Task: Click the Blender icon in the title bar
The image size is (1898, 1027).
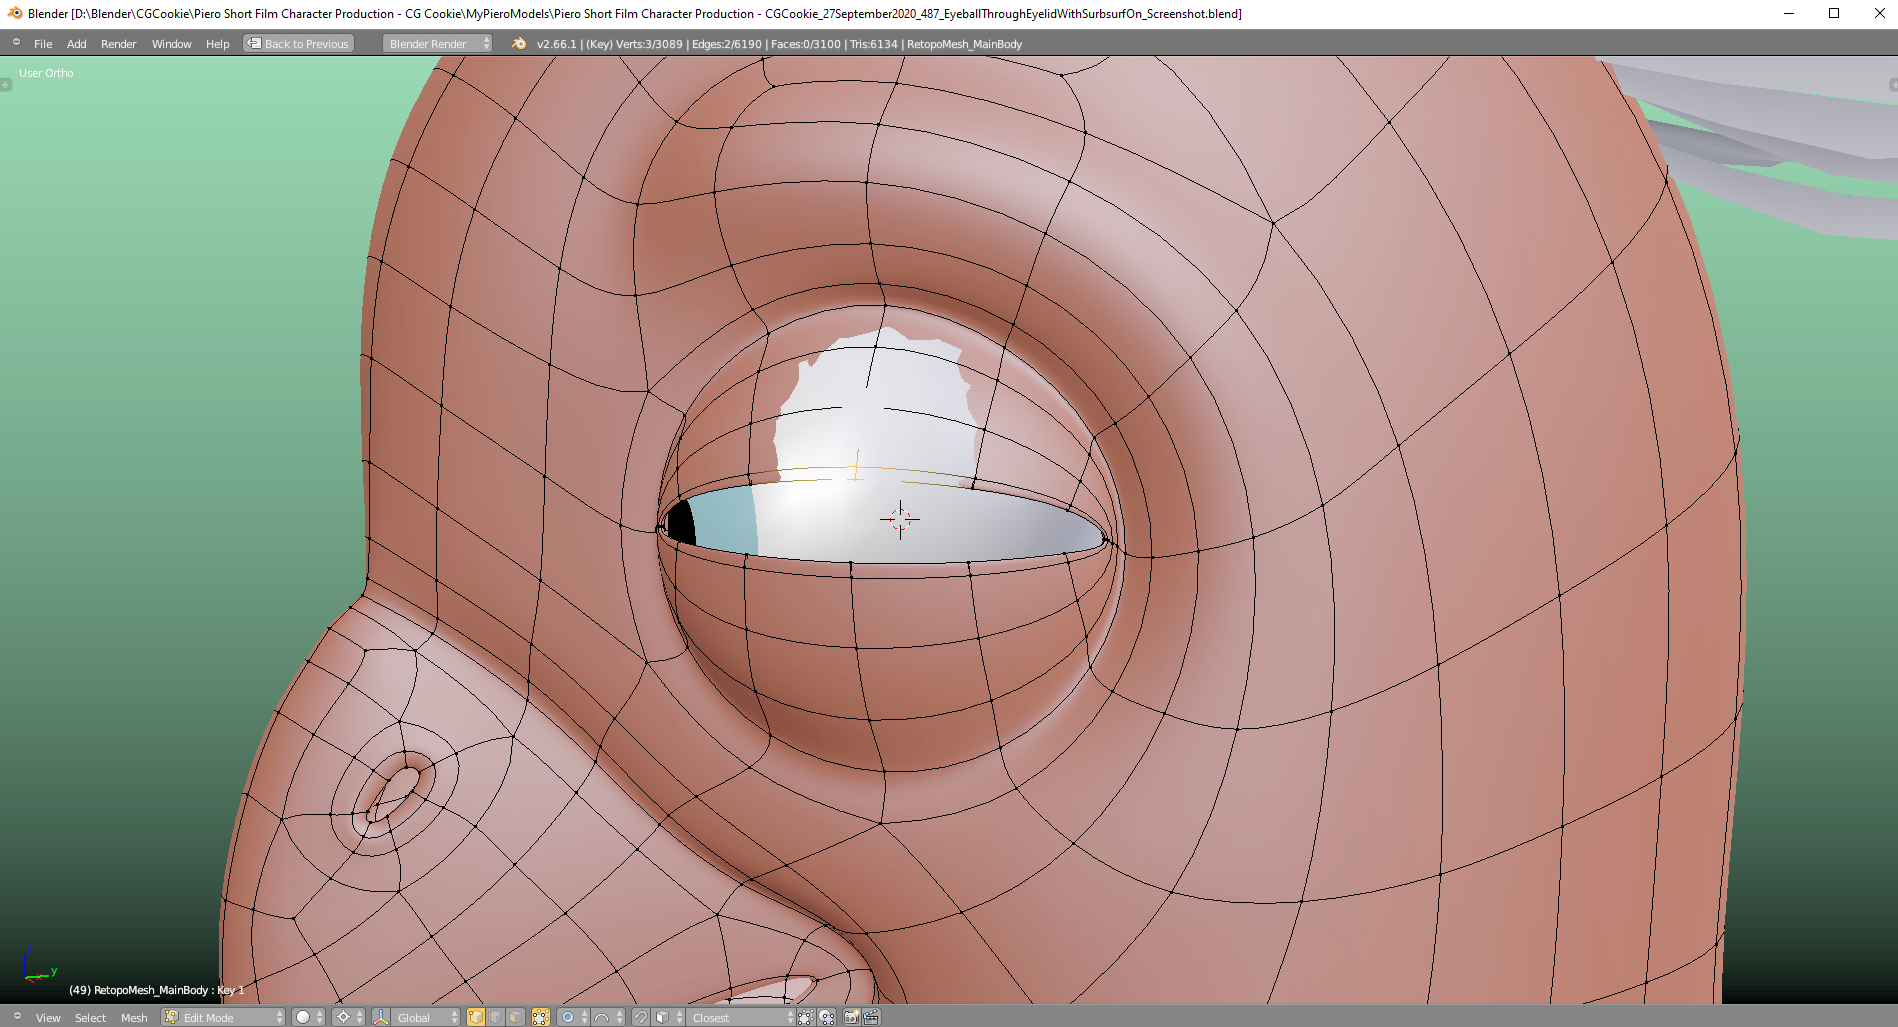Action: [x=14, y=13]
